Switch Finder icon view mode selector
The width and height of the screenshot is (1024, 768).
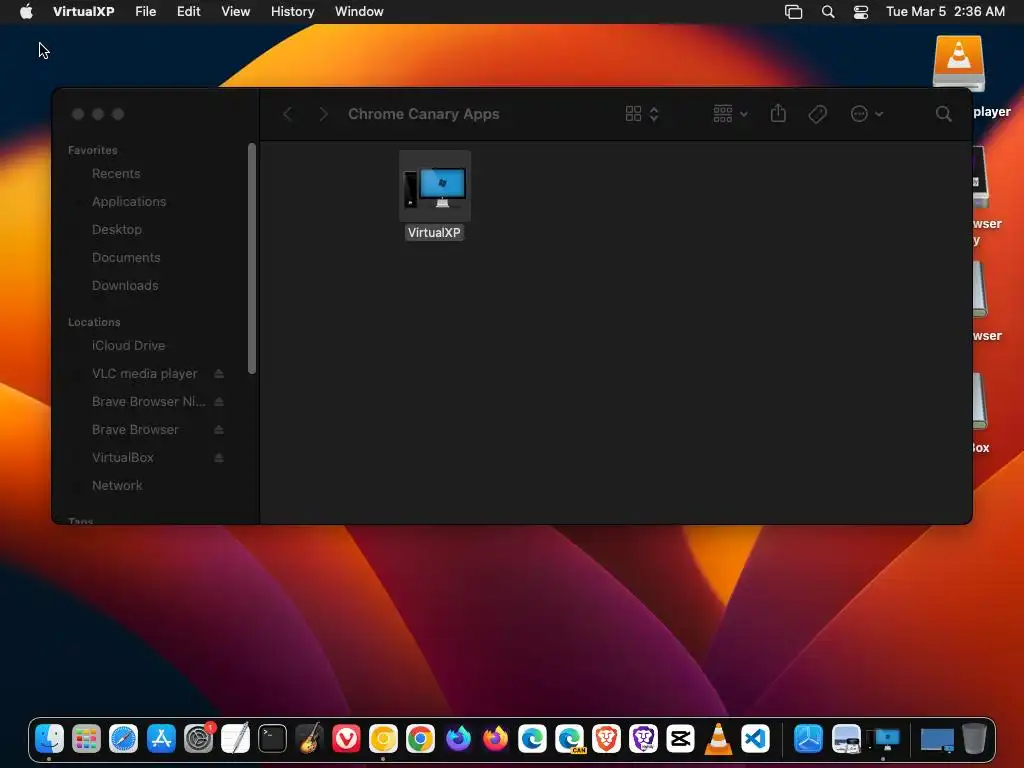[642, 114]
